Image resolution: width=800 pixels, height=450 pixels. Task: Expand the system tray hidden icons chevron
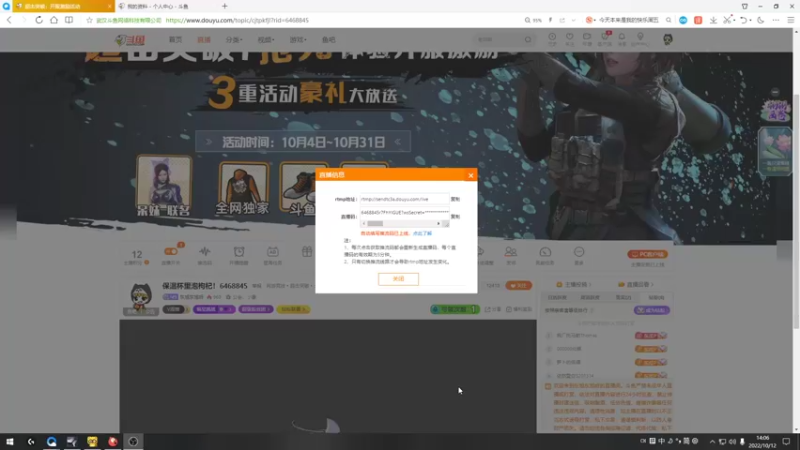712,442
